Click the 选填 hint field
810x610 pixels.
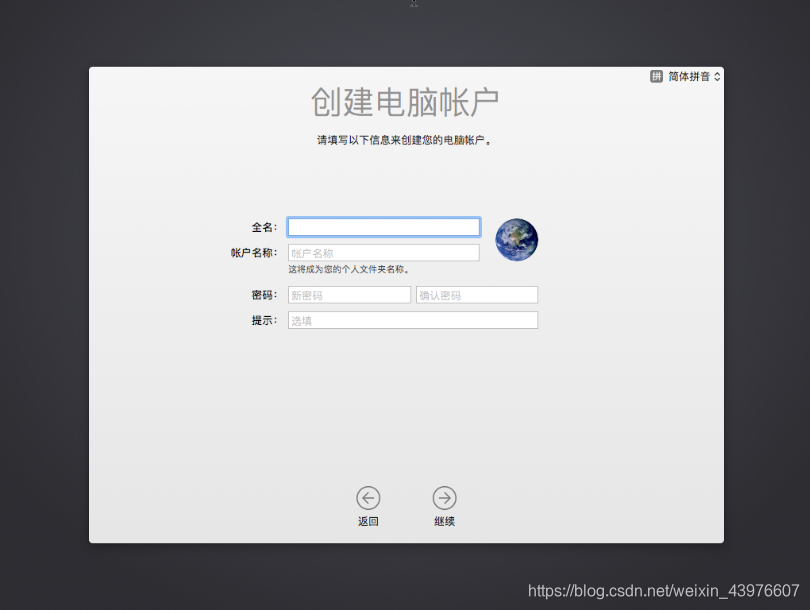[x=413, y=319]
